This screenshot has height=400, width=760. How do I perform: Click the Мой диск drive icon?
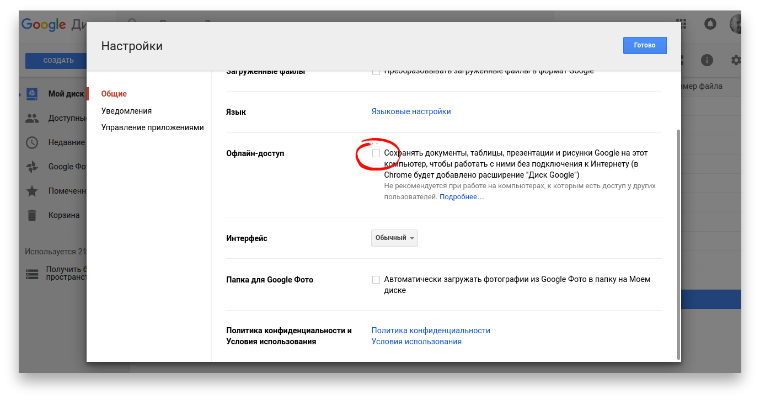[x=32, y=94]
